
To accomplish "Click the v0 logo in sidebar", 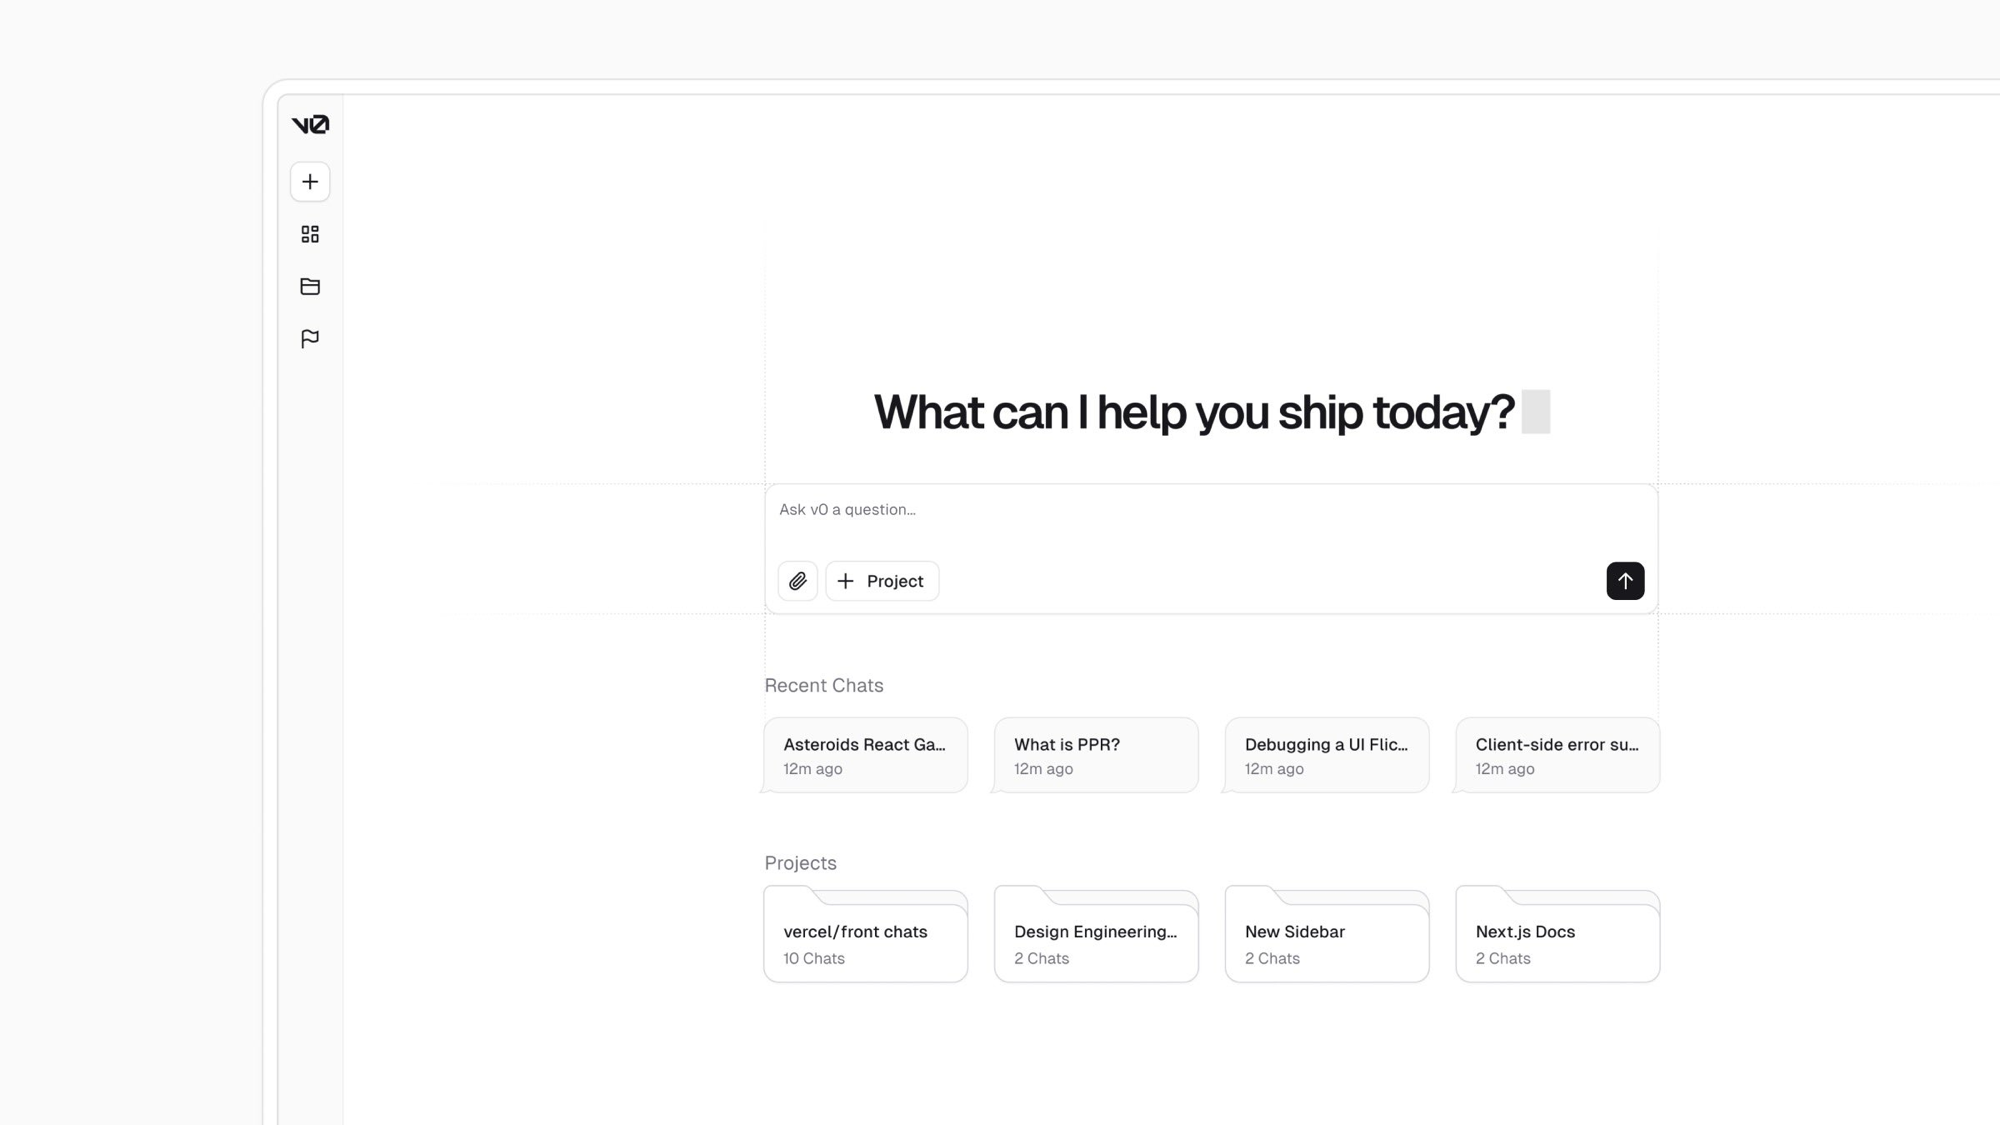I will click(x=310, y=125).
